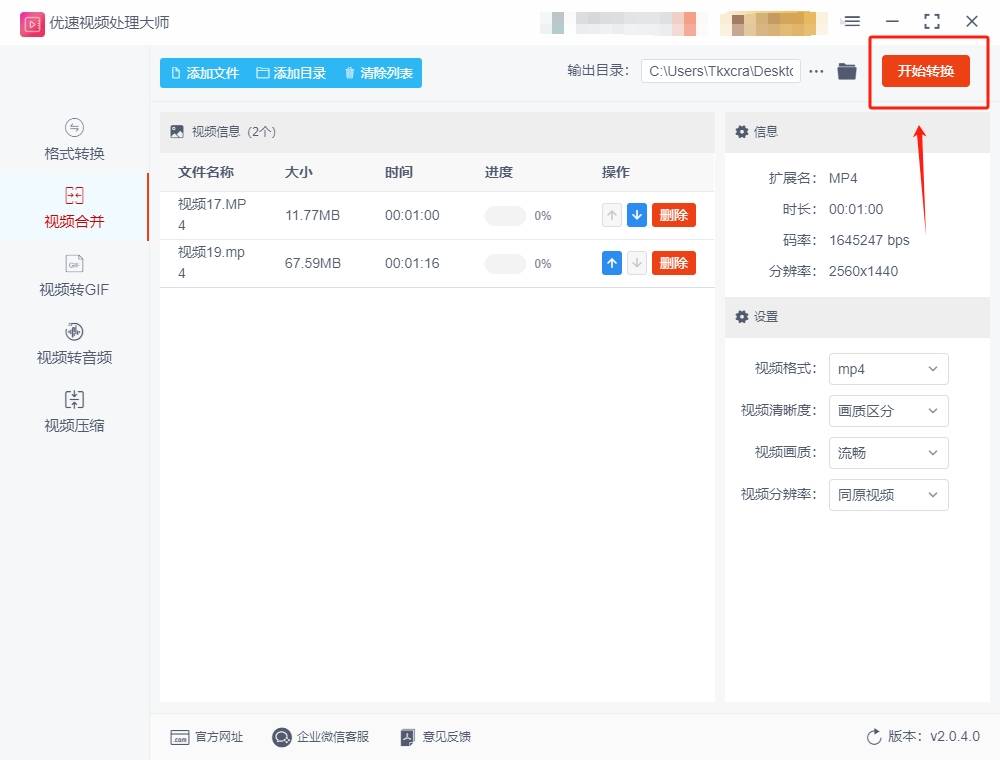
Task: Delete 视频17.MP4 from the list
Action: (x=673, y=214)
